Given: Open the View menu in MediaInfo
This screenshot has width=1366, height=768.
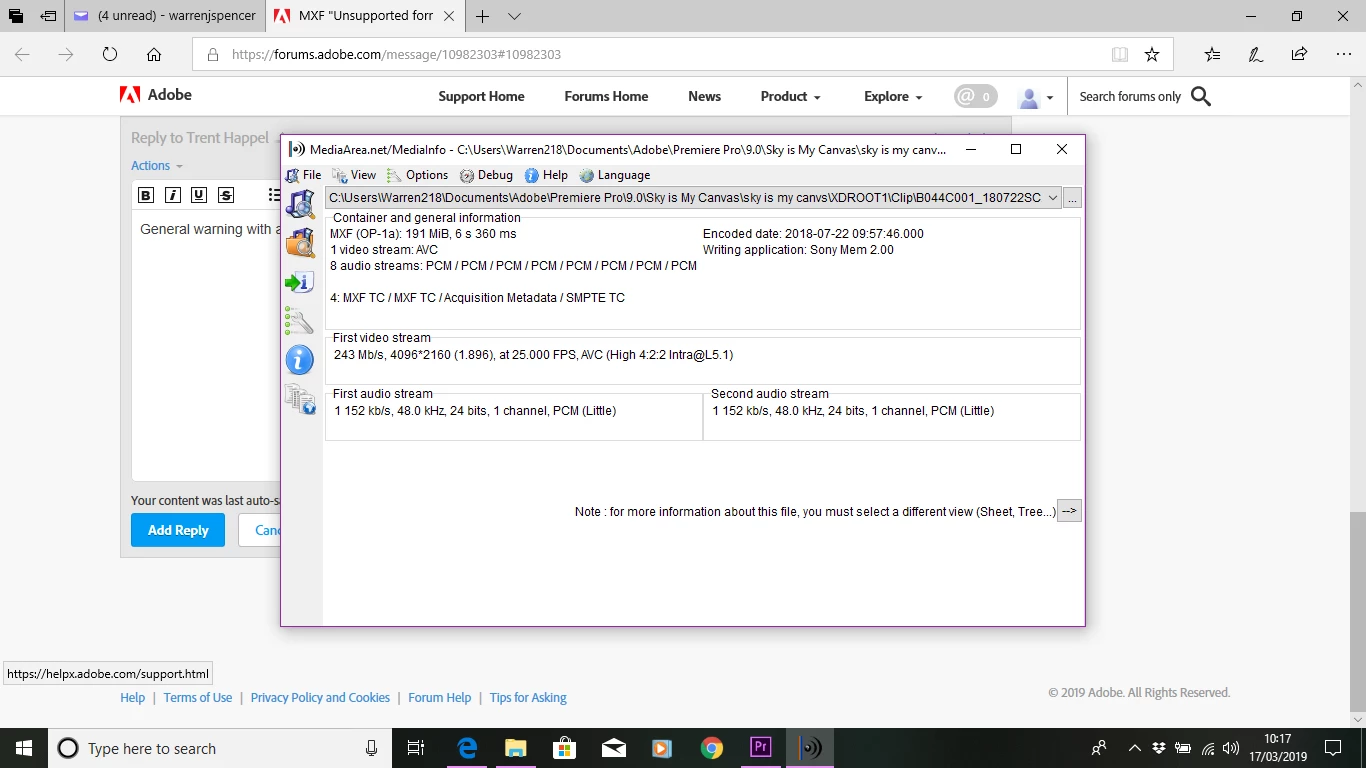Looking at the screenshot, I should tap(354, 175).
